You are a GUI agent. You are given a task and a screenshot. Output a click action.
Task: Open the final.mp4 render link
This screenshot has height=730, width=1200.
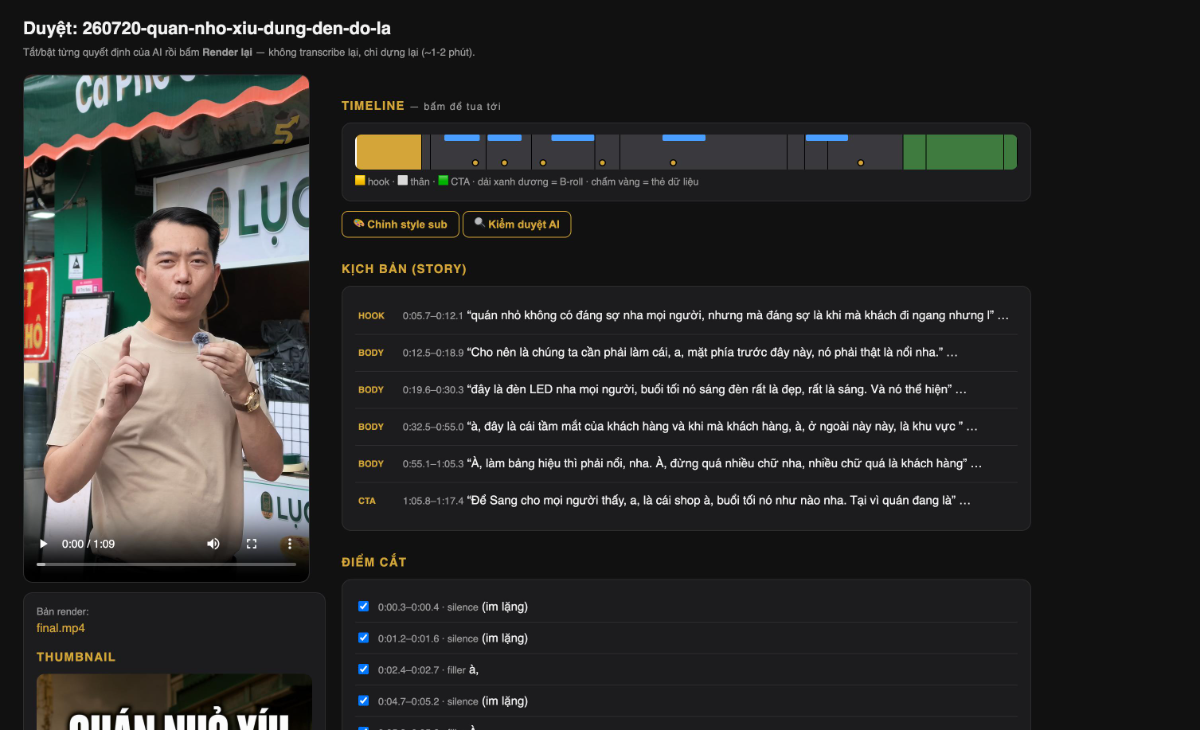click(61, 628)
